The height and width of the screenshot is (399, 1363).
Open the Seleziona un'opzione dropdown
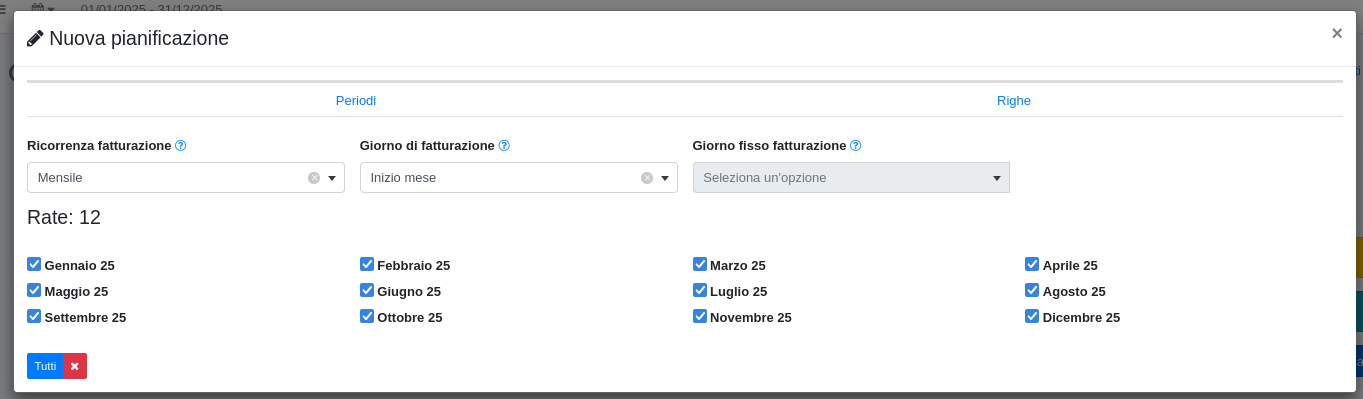coord(851,178)
